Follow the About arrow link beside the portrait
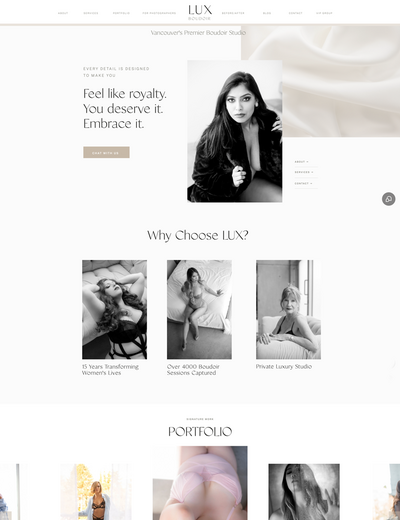This screenshot has height=520, width=400. 302,162
